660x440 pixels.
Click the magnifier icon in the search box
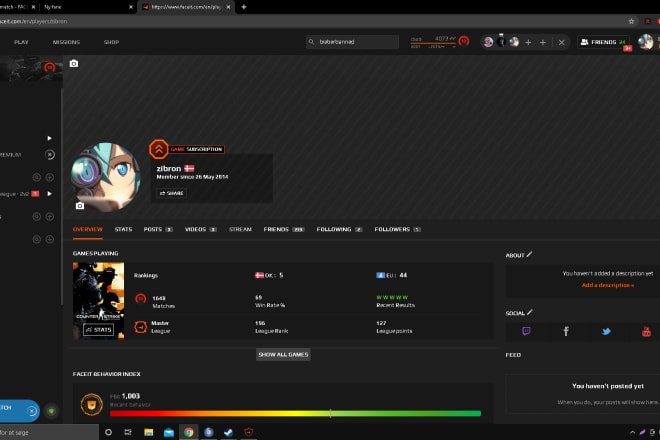(x=311, y=42)
